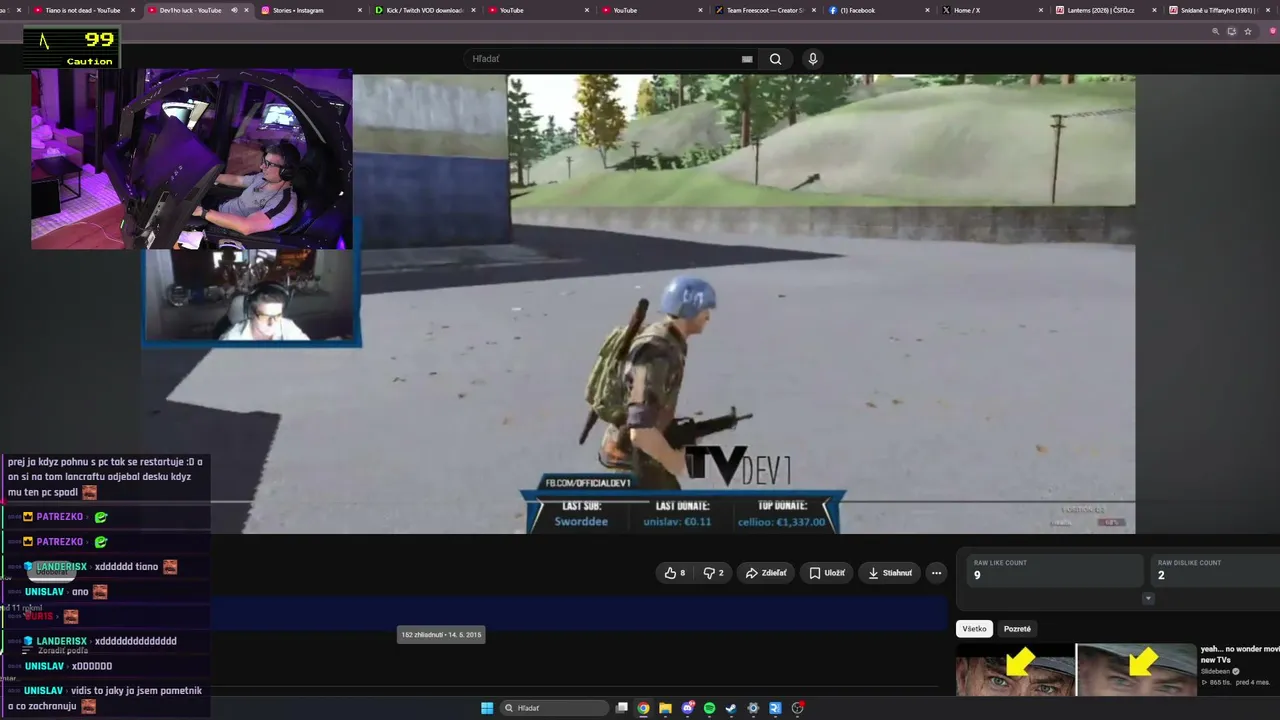The height and width of the screenshot is (720, 1280).
Task: Click chat message 'x000000' by UNISLAV
Action: pyautogui.click(x=92, y=666)
